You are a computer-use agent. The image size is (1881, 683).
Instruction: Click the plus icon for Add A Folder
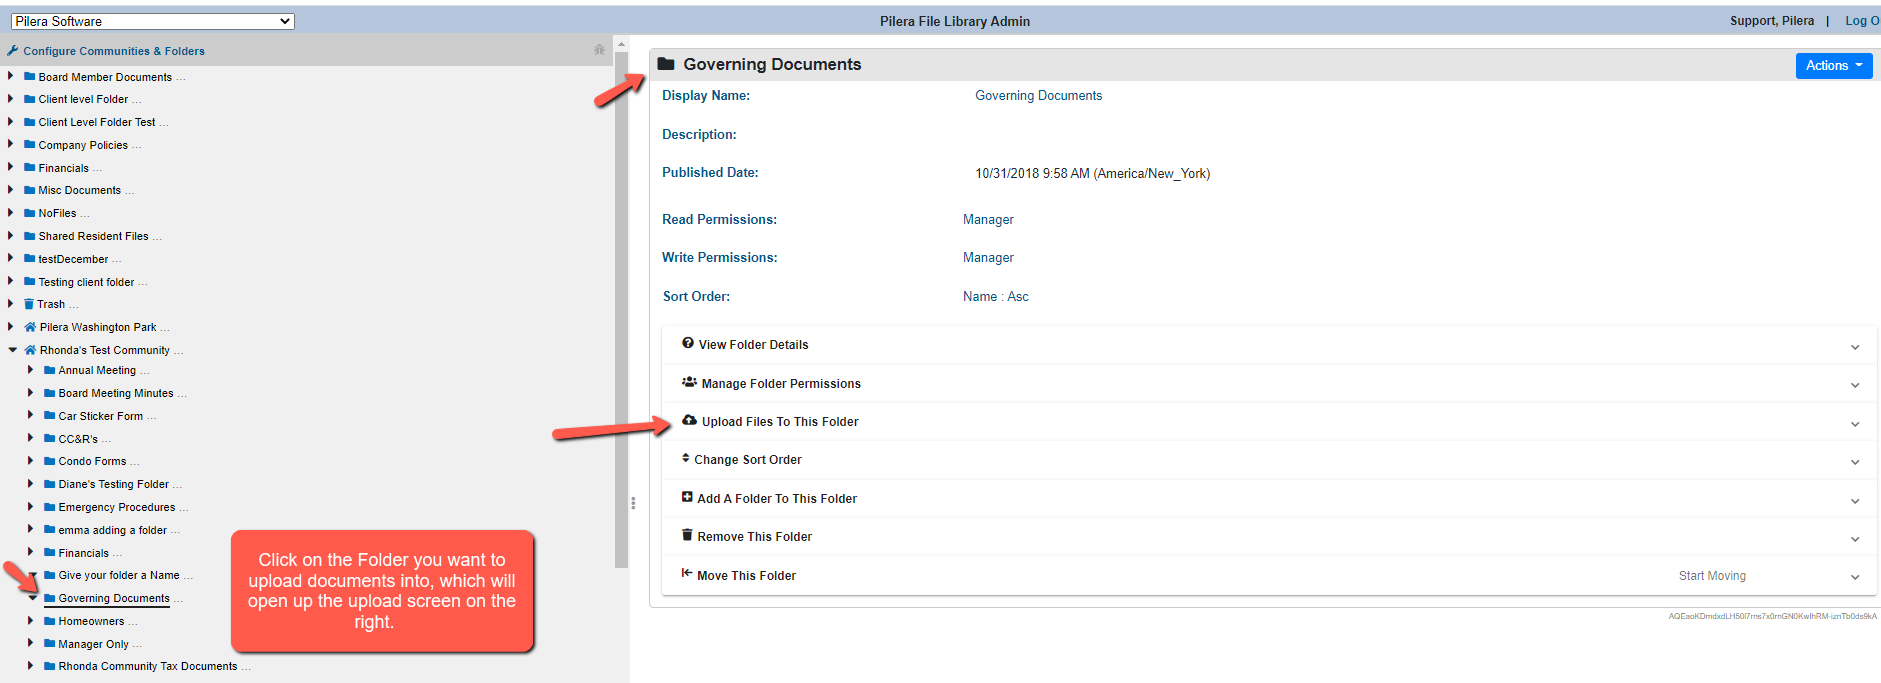[687, 497]
